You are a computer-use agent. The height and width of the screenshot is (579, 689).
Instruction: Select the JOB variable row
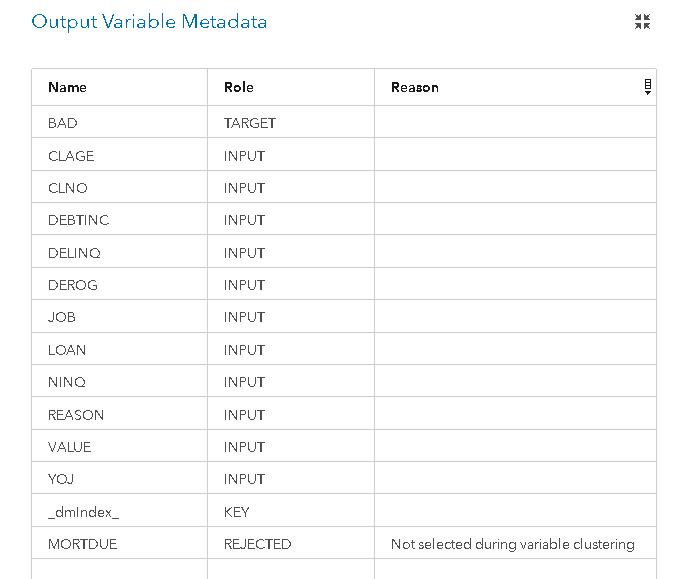point(344,316)
